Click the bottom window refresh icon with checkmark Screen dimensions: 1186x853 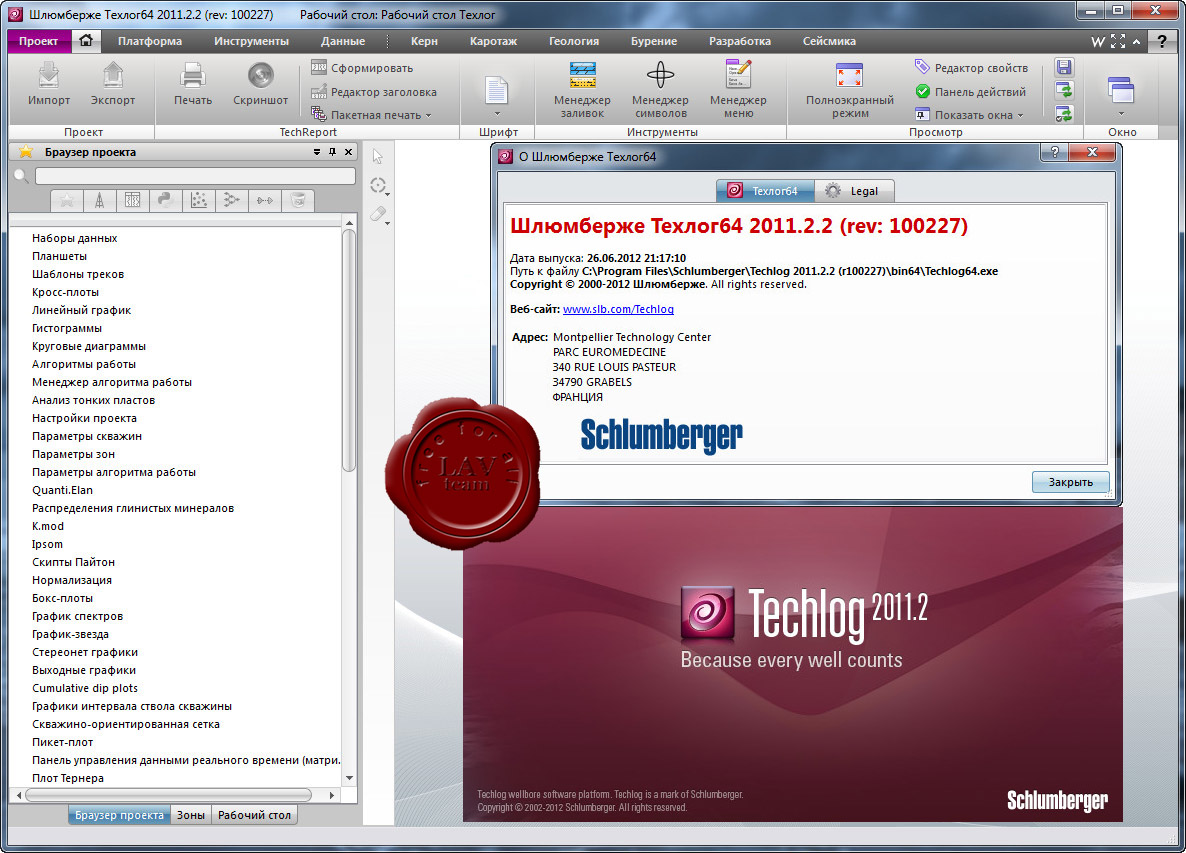click(x=1064, y=114)
